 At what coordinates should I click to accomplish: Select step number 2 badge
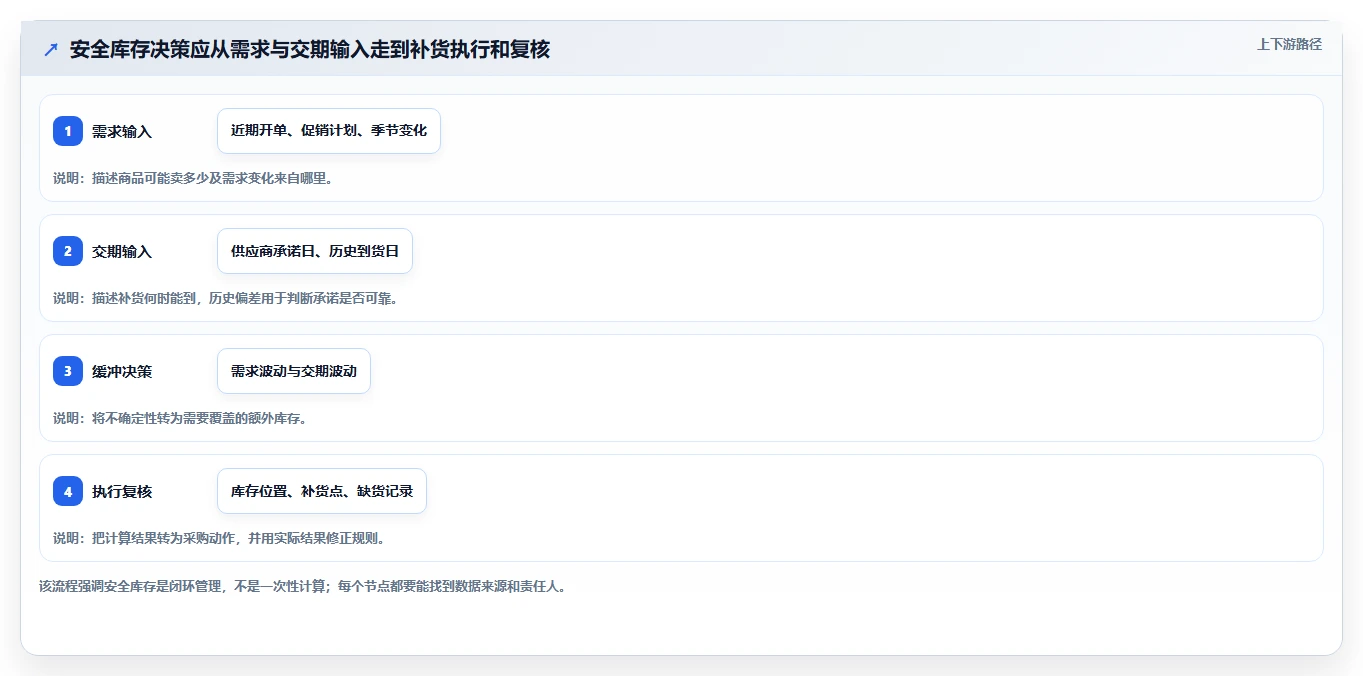pos(68,251)
